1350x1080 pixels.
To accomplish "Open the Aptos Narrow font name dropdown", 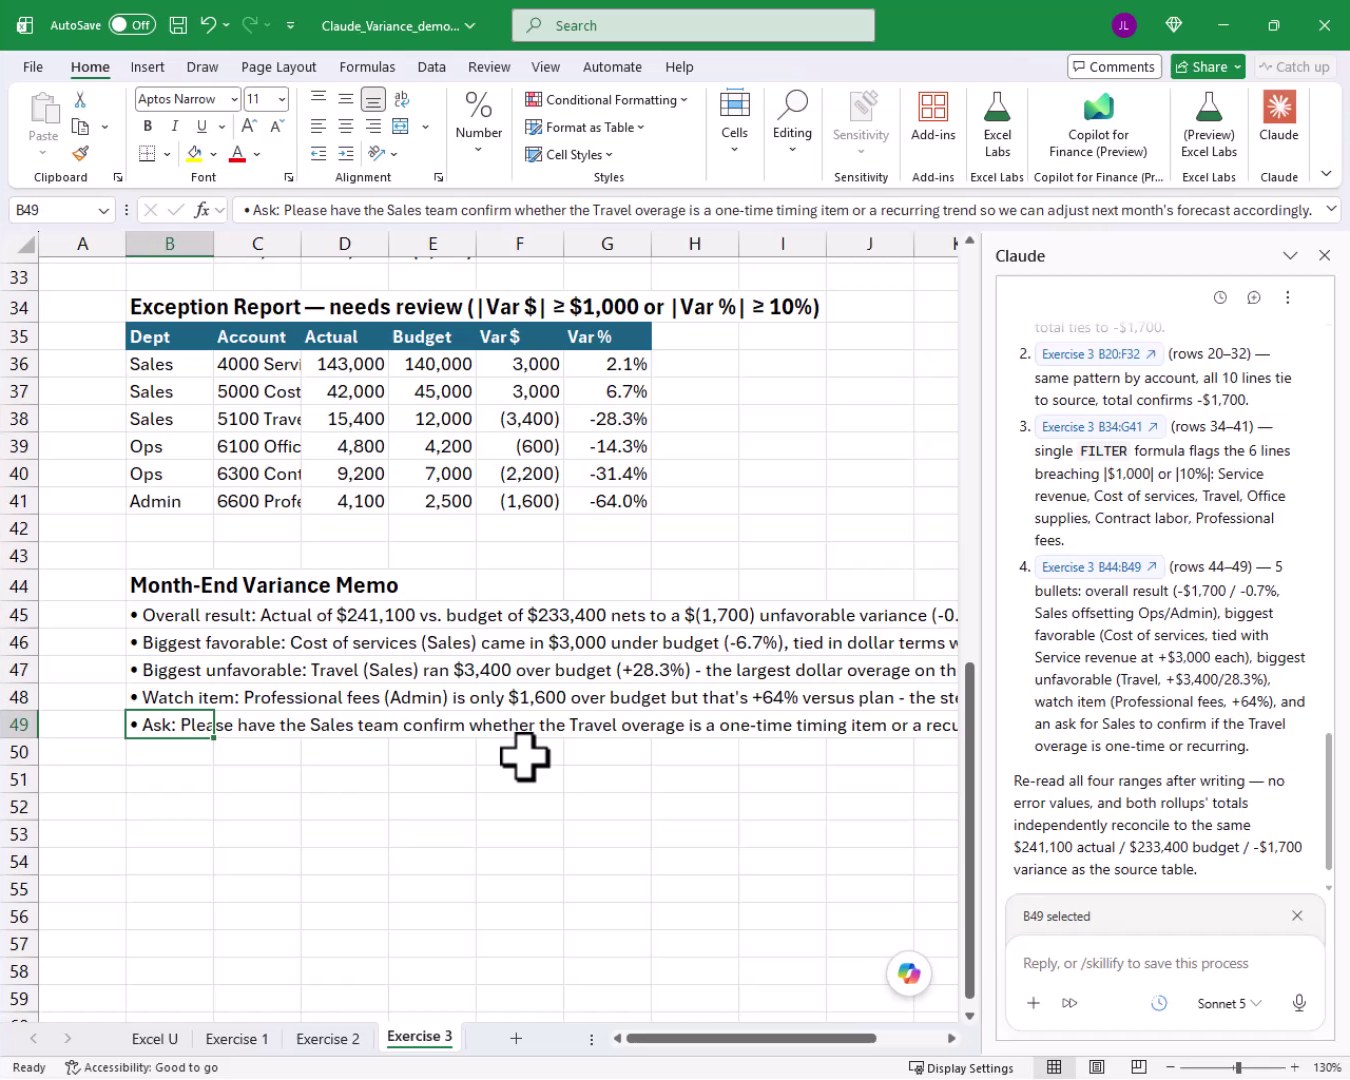I will (x=235, y=99).
